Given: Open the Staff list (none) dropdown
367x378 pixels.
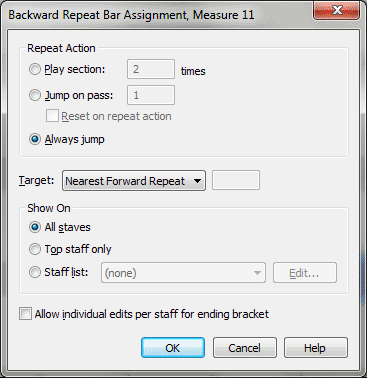Looking at the screenshot, I should click(183, 273).
